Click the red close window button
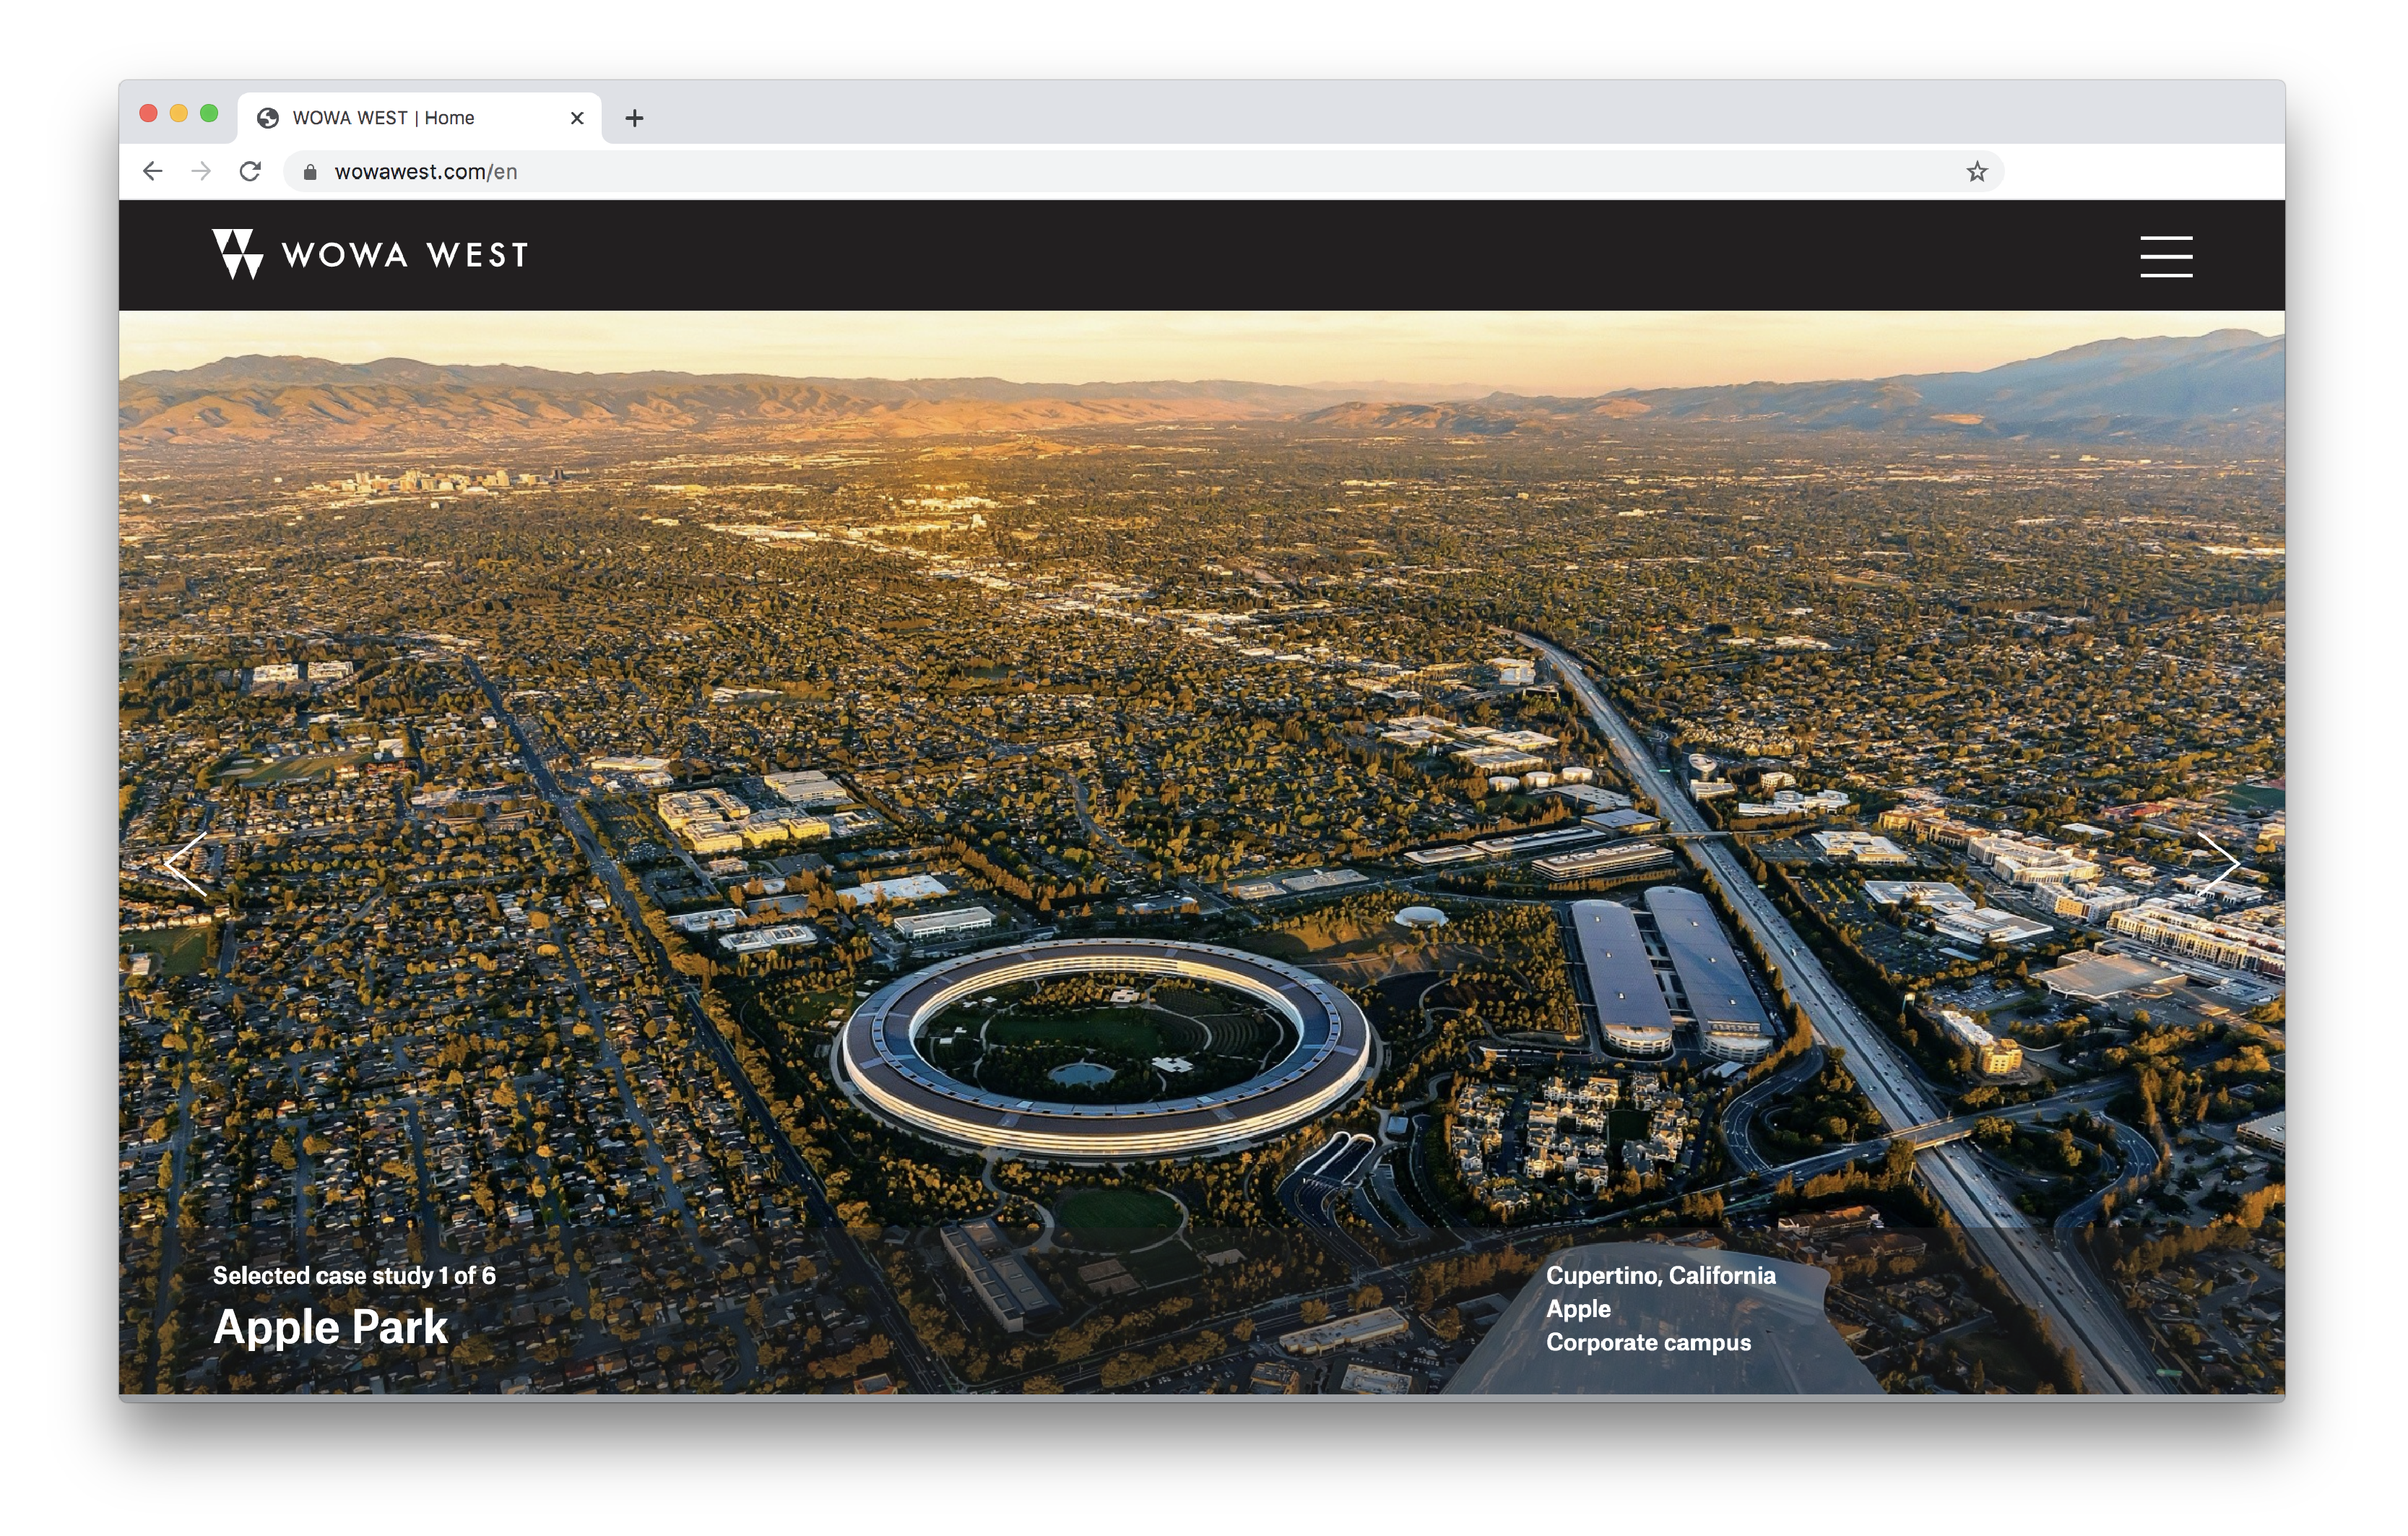Screen dimensions: 2408x1536 [148, 113]
